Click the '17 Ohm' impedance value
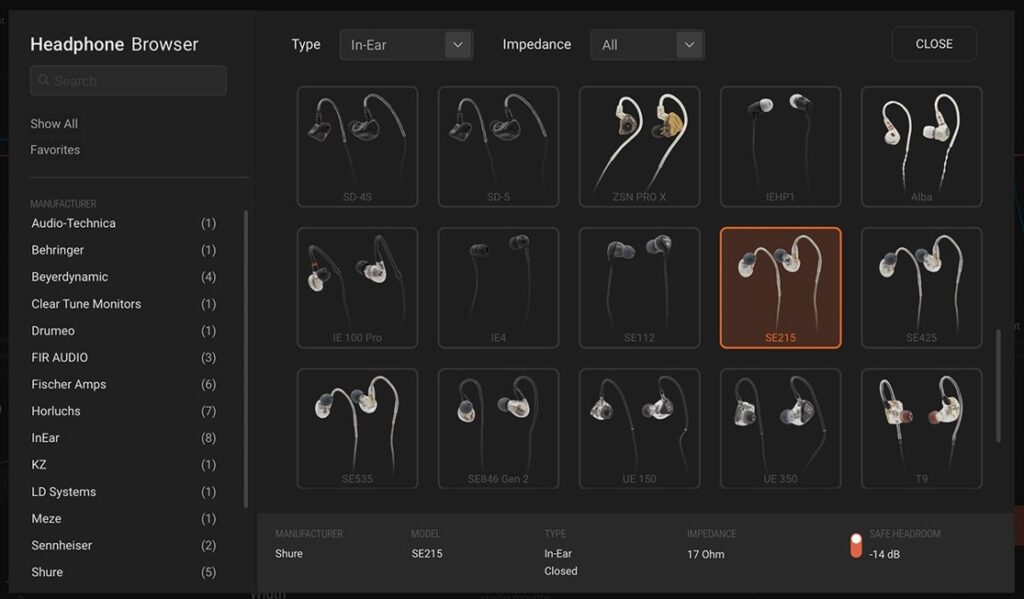Image resolution: width=1024 pixels, height=599 pixels. coord(705,554)
